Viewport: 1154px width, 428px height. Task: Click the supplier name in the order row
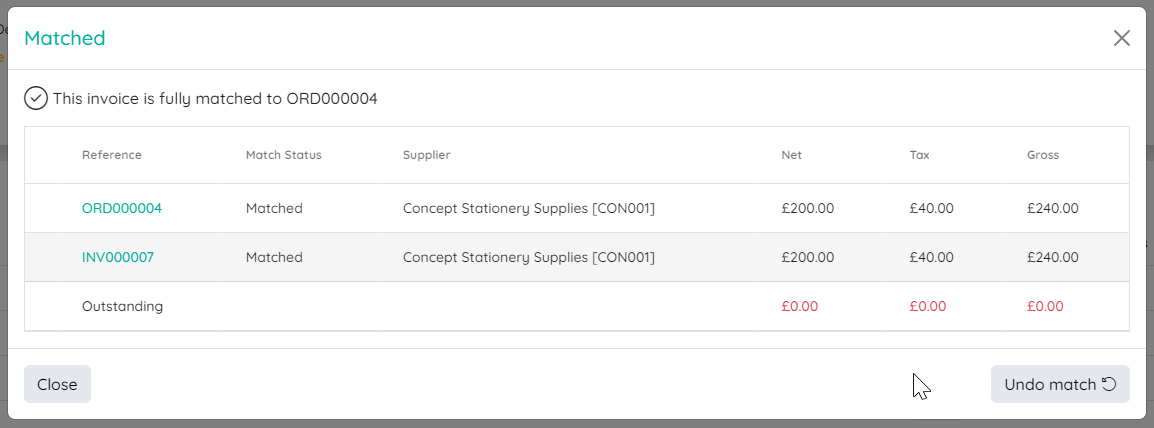(528, 208)
